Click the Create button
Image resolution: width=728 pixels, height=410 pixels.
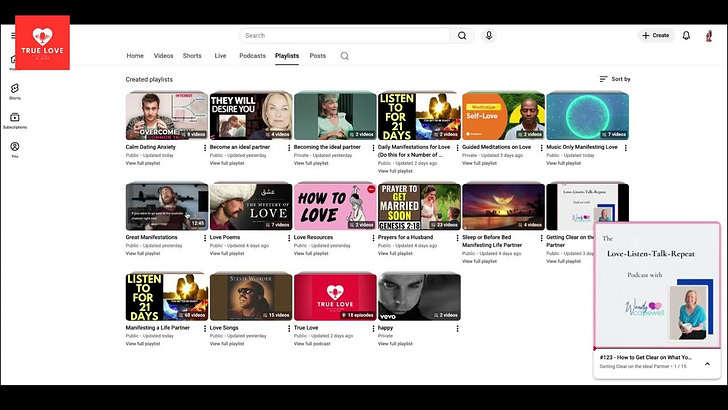(x=655, y=35)
